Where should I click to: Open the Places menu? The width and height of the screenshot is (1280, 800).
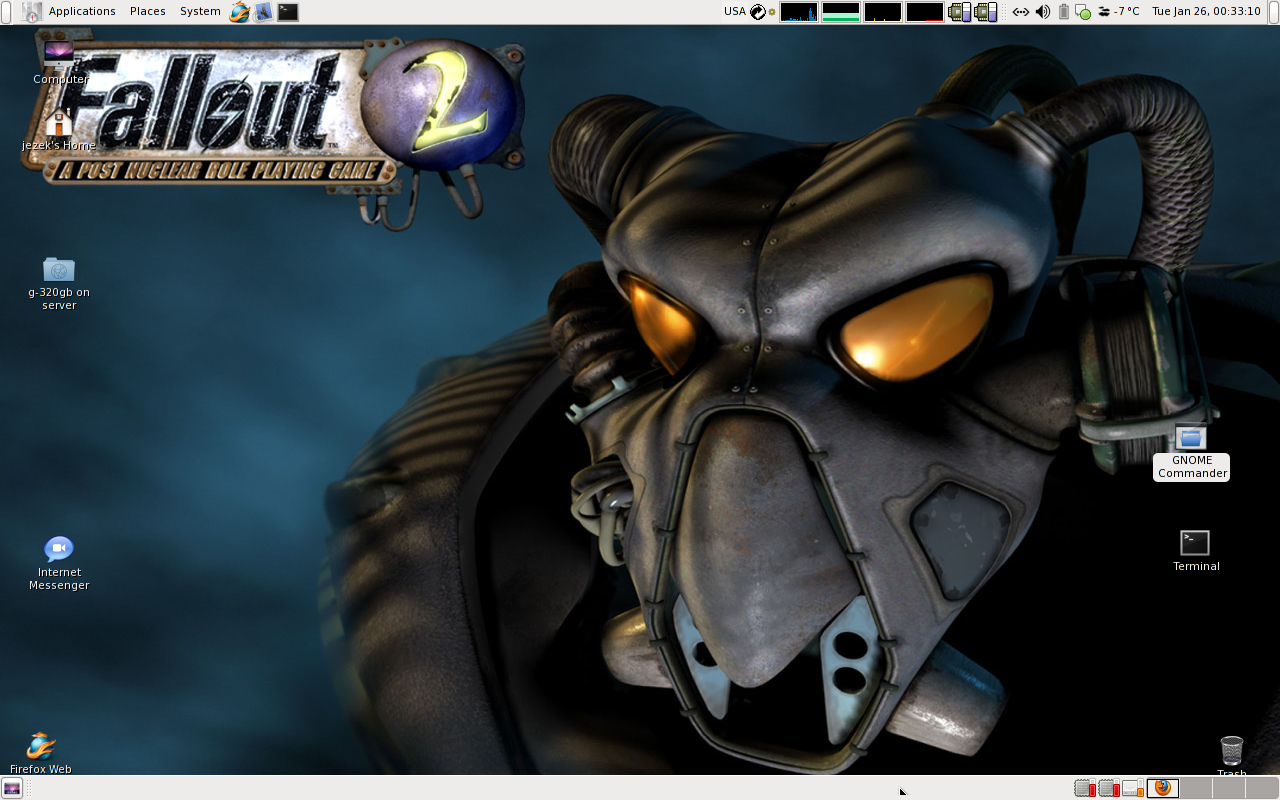pos(148,11)
